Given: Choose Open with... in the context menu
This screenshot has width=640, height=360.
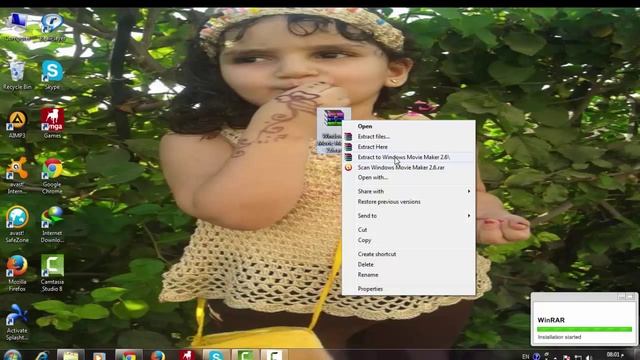Looking at the screenshot, I should (x=408, y=178).
